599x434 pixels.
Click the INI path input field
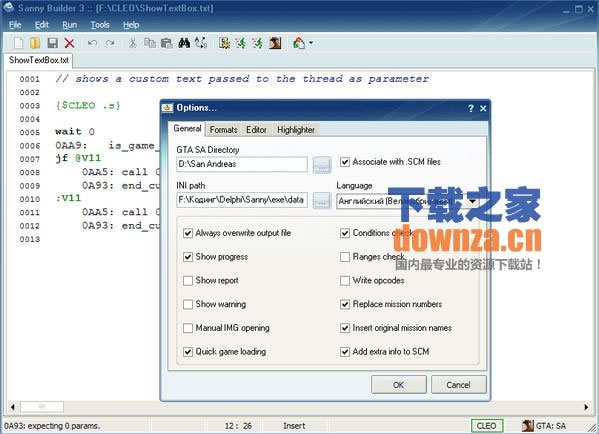[242, 200]
